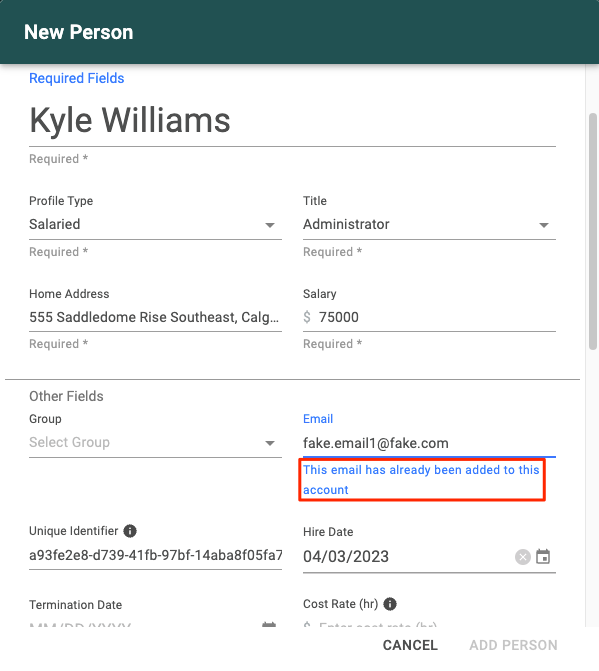The height and width of the screenshot is (671, 599).
Task: Click the Email field label
Action: 318,419
